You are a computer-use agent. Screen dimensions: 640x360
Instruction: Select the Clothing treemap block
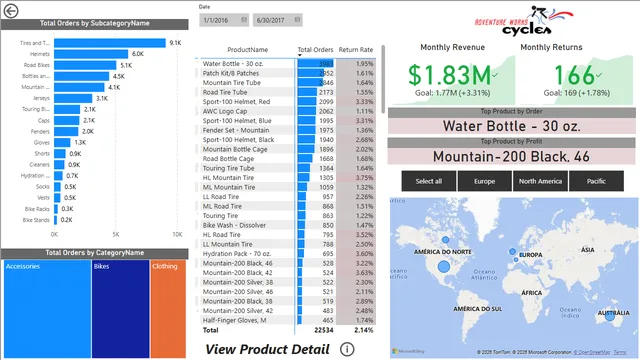[168, 309]
